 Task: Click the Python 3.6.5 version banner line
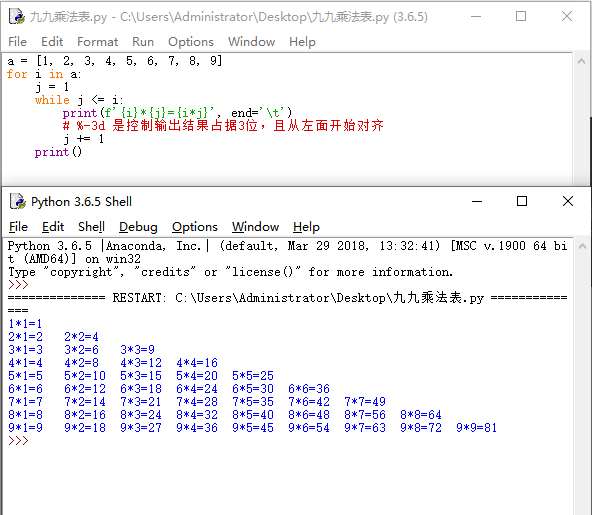pyautogui.click(x=287, y=246)
